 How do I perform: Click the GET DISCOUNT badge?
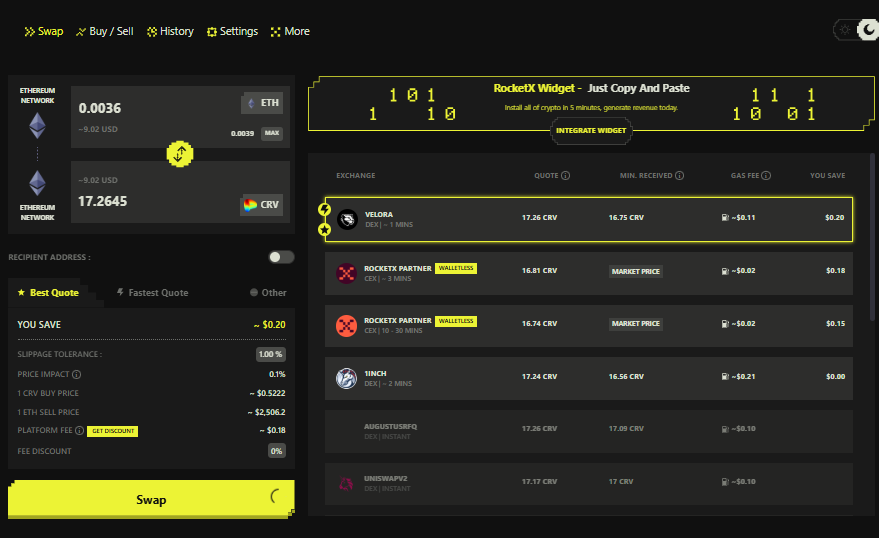pyautogui.click(x=113, y=431)
